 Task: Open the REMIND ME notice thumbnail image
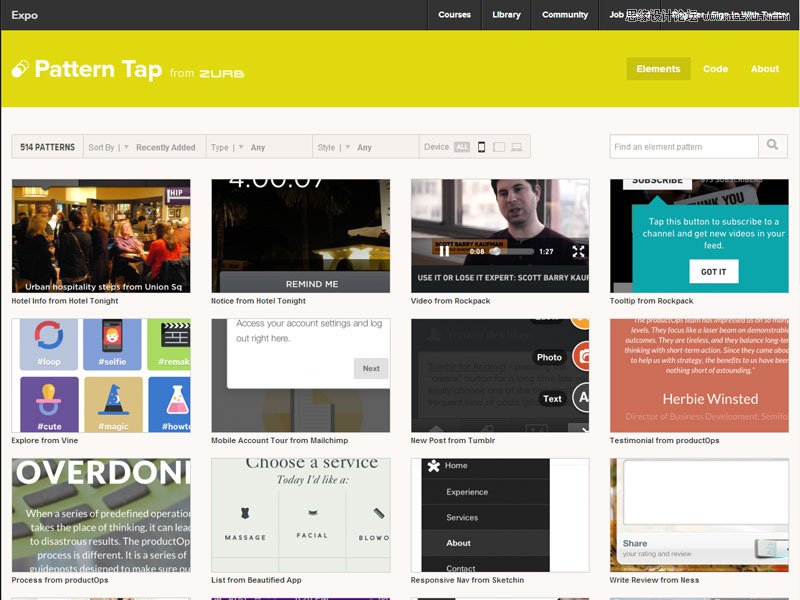click(301, 236)
